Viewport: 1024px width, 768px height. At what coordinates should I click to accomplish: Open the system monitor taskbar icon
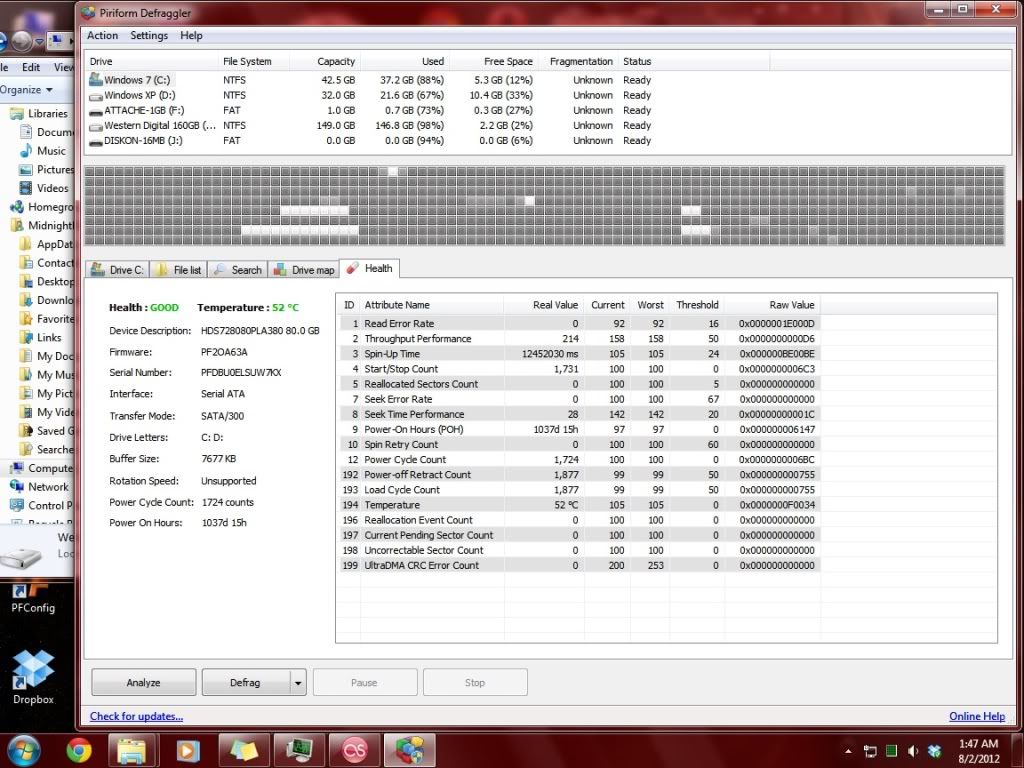point(298,750)
